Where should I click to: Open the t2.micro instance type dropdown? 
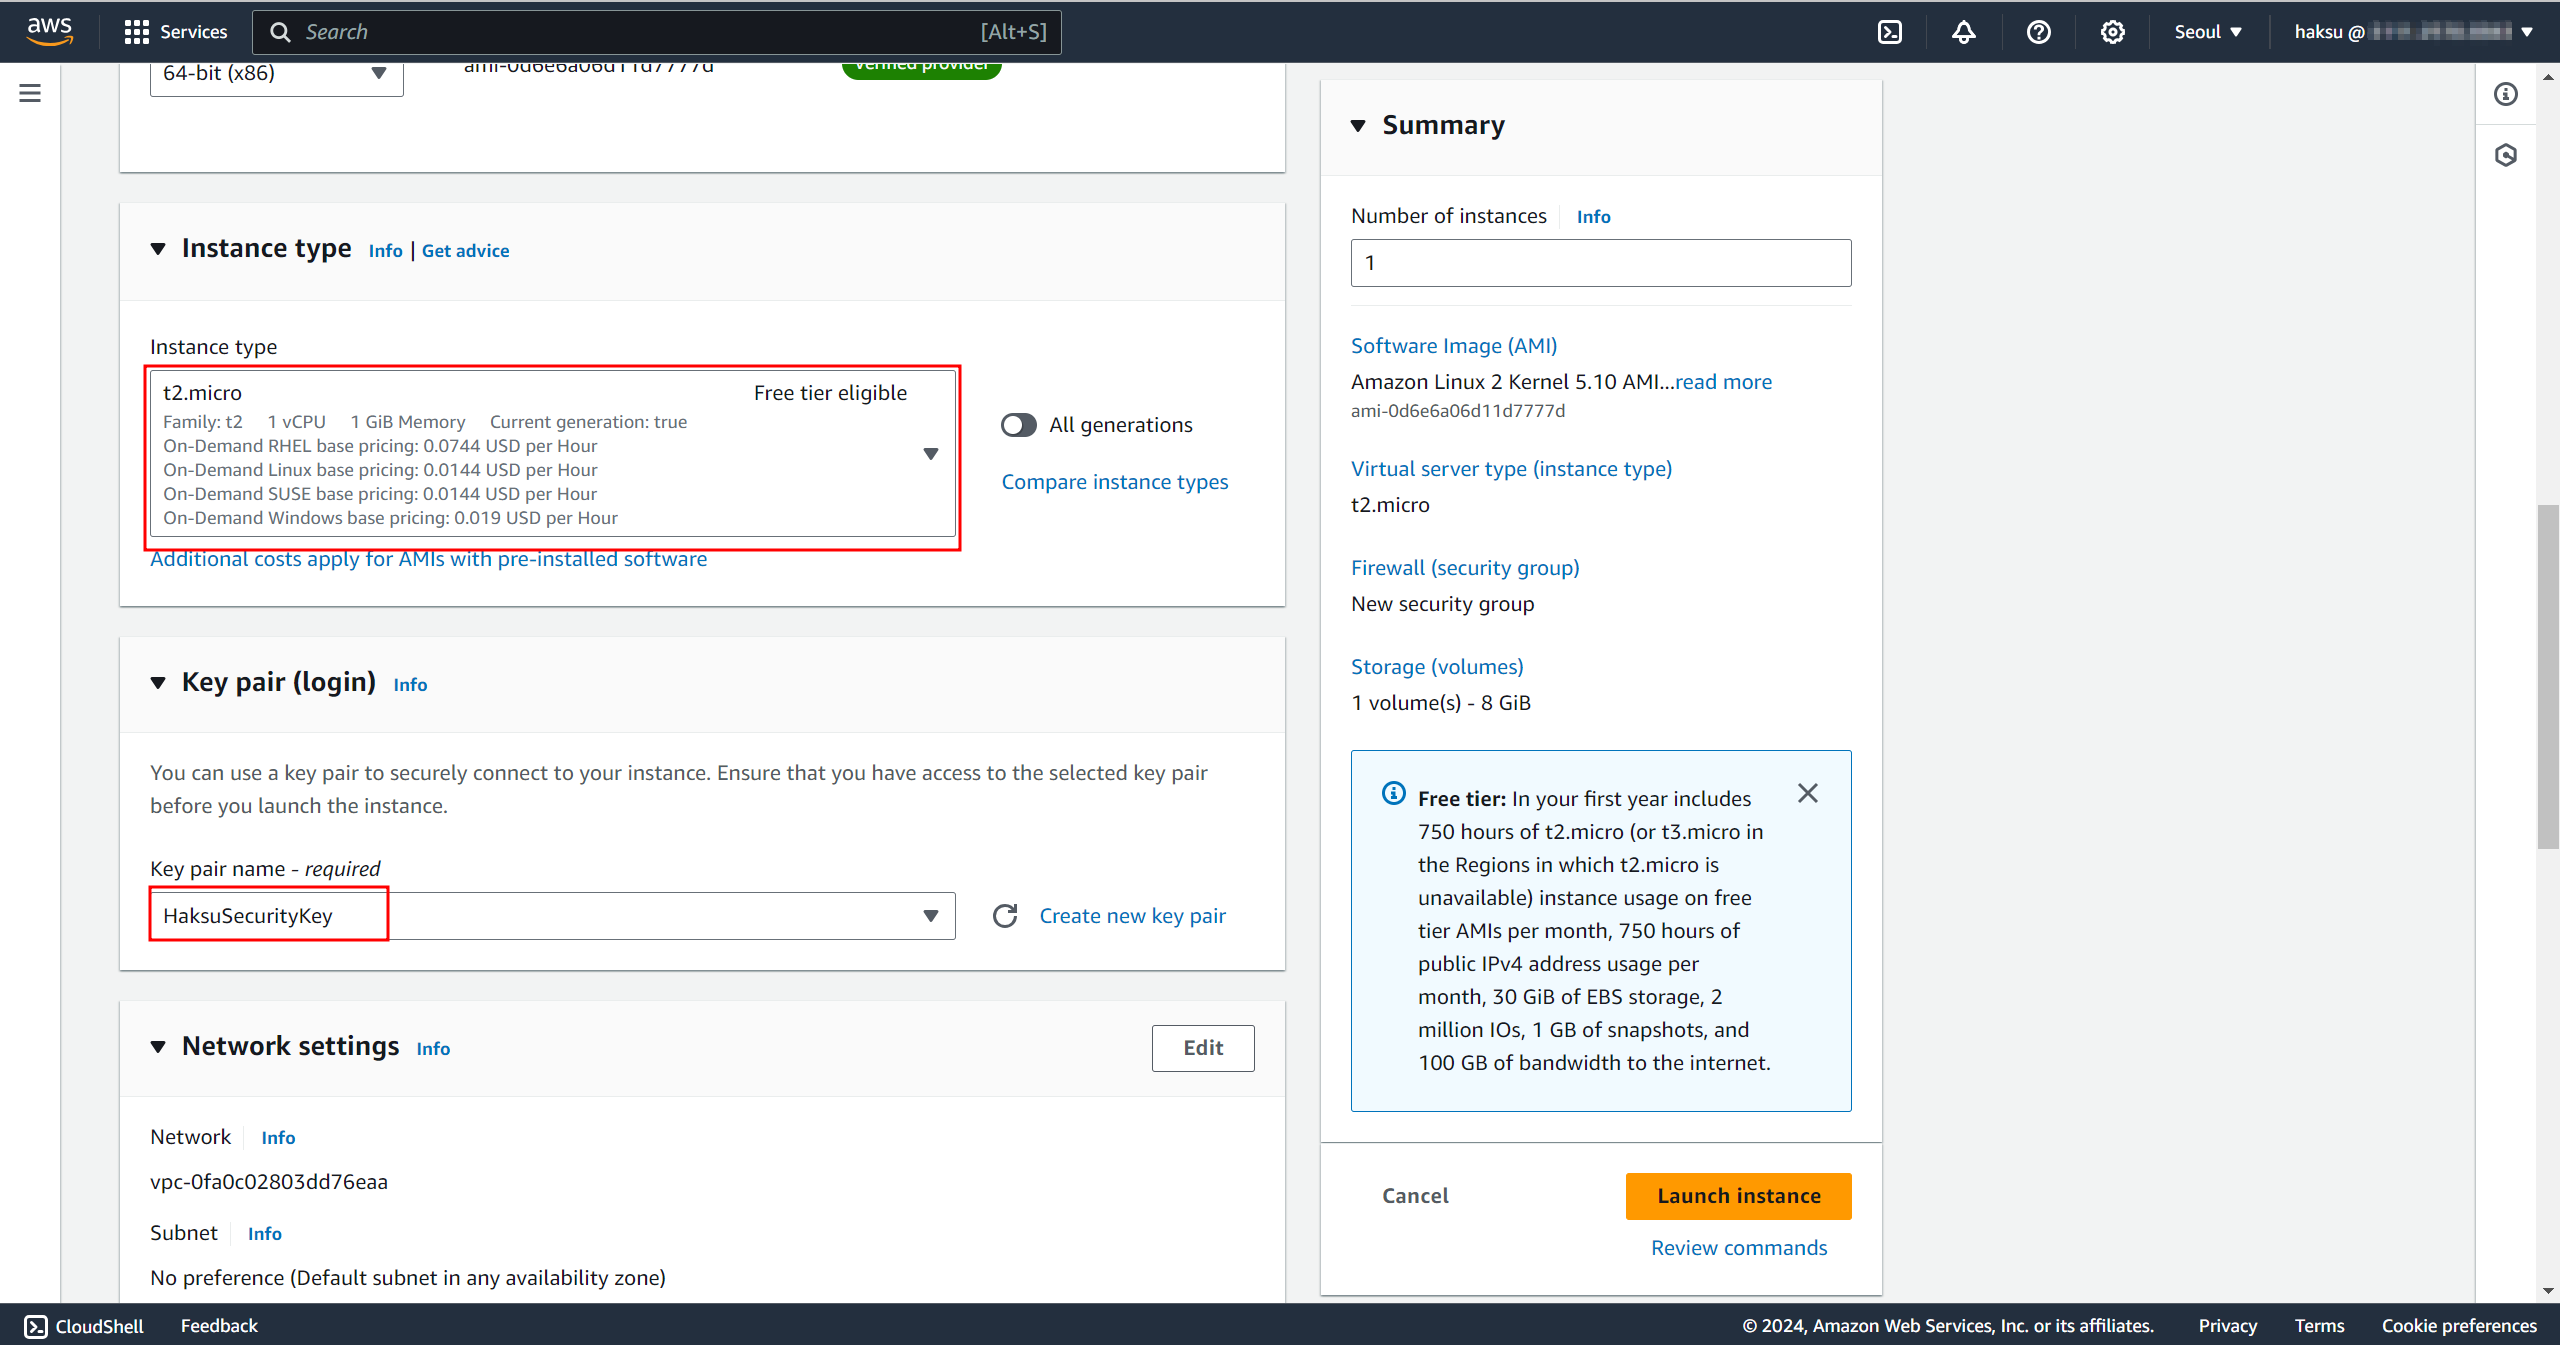pos(930,454)
